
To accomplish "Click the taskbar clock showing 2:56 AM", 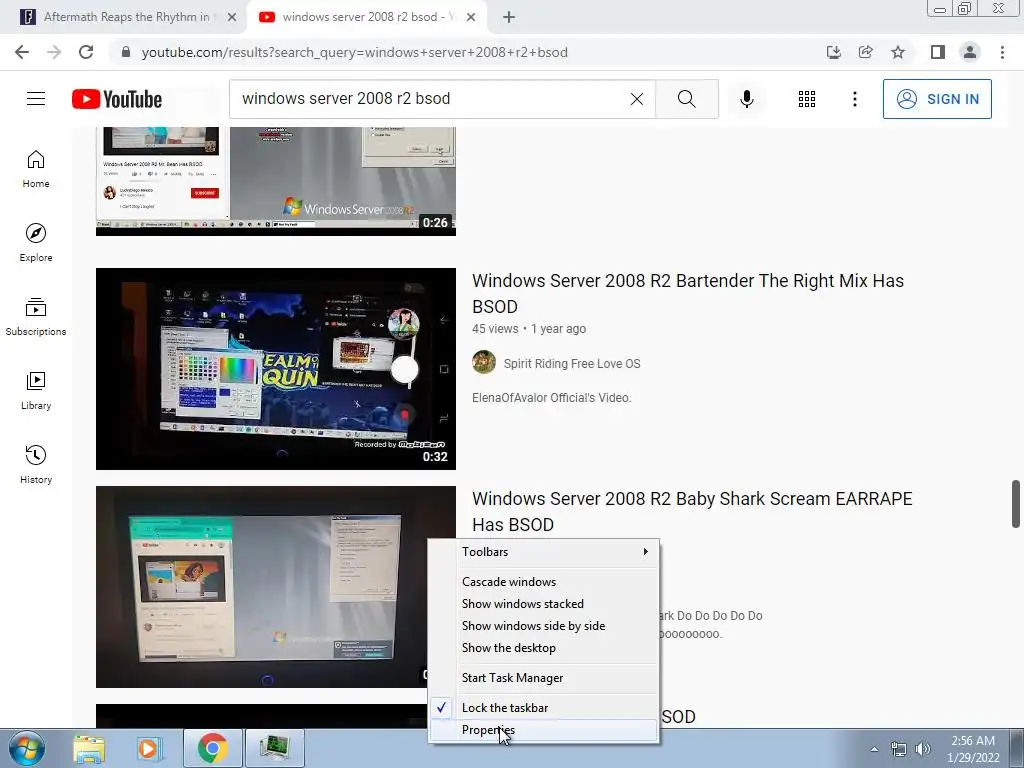I will [x=973, y=749].
